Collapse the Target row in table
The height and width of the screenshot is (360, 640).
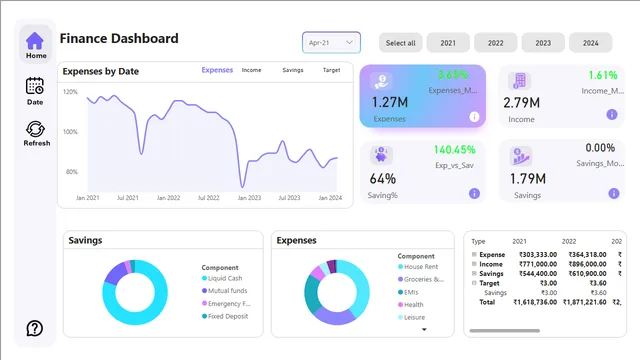[474, 283]
